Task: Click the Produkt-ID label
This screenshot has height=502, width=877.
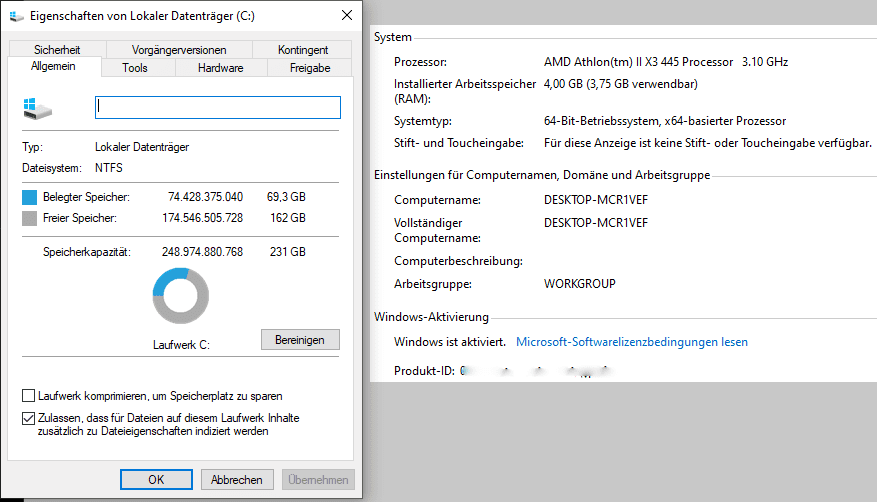Action: pyautogui.click(x=425, y=371)
